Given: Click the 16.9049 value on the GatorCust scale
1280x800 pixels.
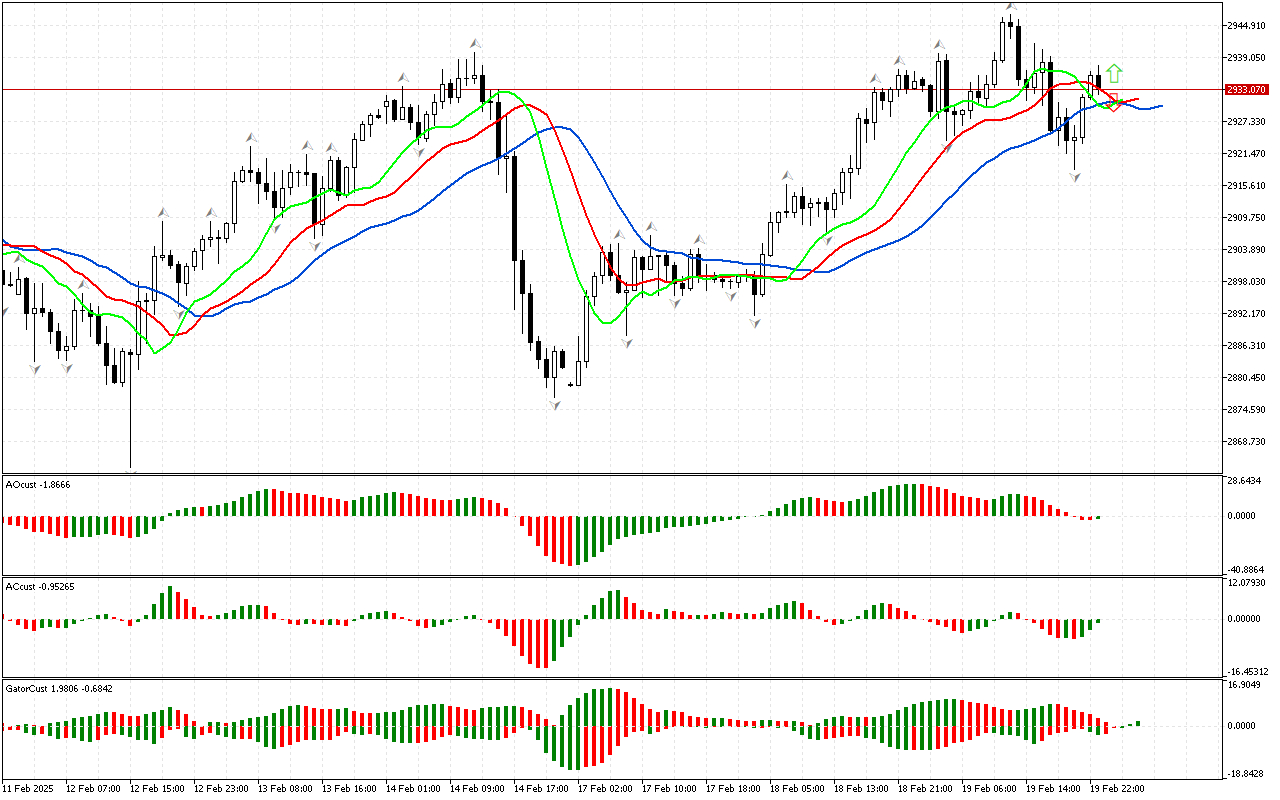Looking at the screenshot, I should tap(1246, 685).
